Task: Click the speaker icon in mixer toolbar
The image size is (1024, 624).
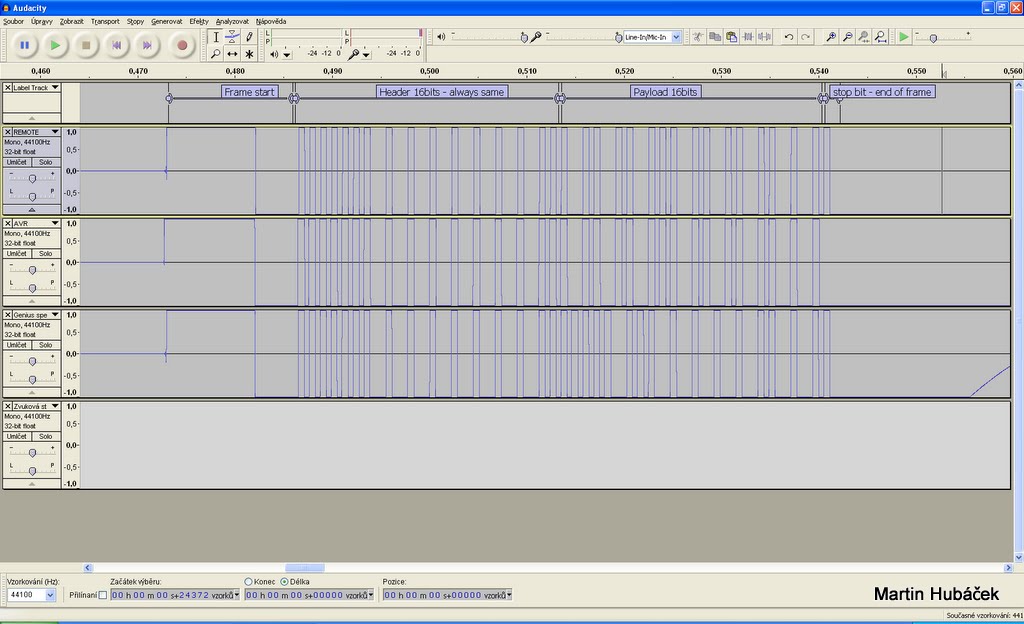Action: tap(441, 37)
